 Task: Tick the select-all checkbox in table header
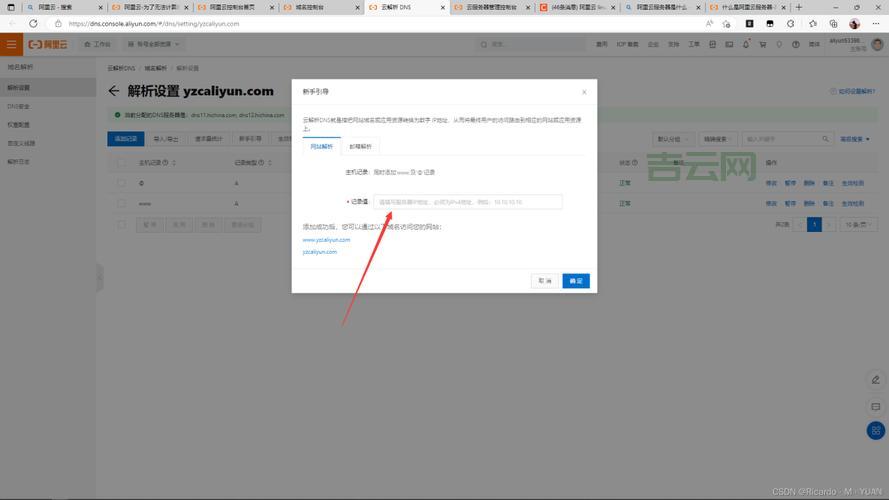click(122, 162)
